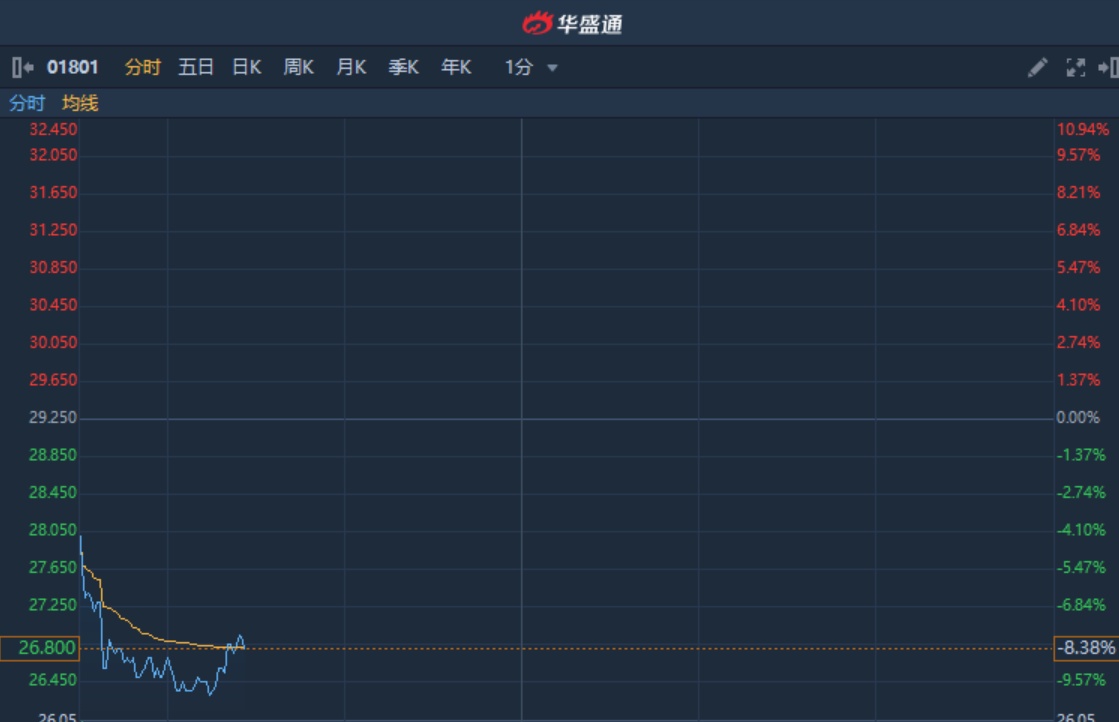This screenshot has width=1119, height=722.
Task: Select the 月K monthly chart
Action: pos(351,68)
